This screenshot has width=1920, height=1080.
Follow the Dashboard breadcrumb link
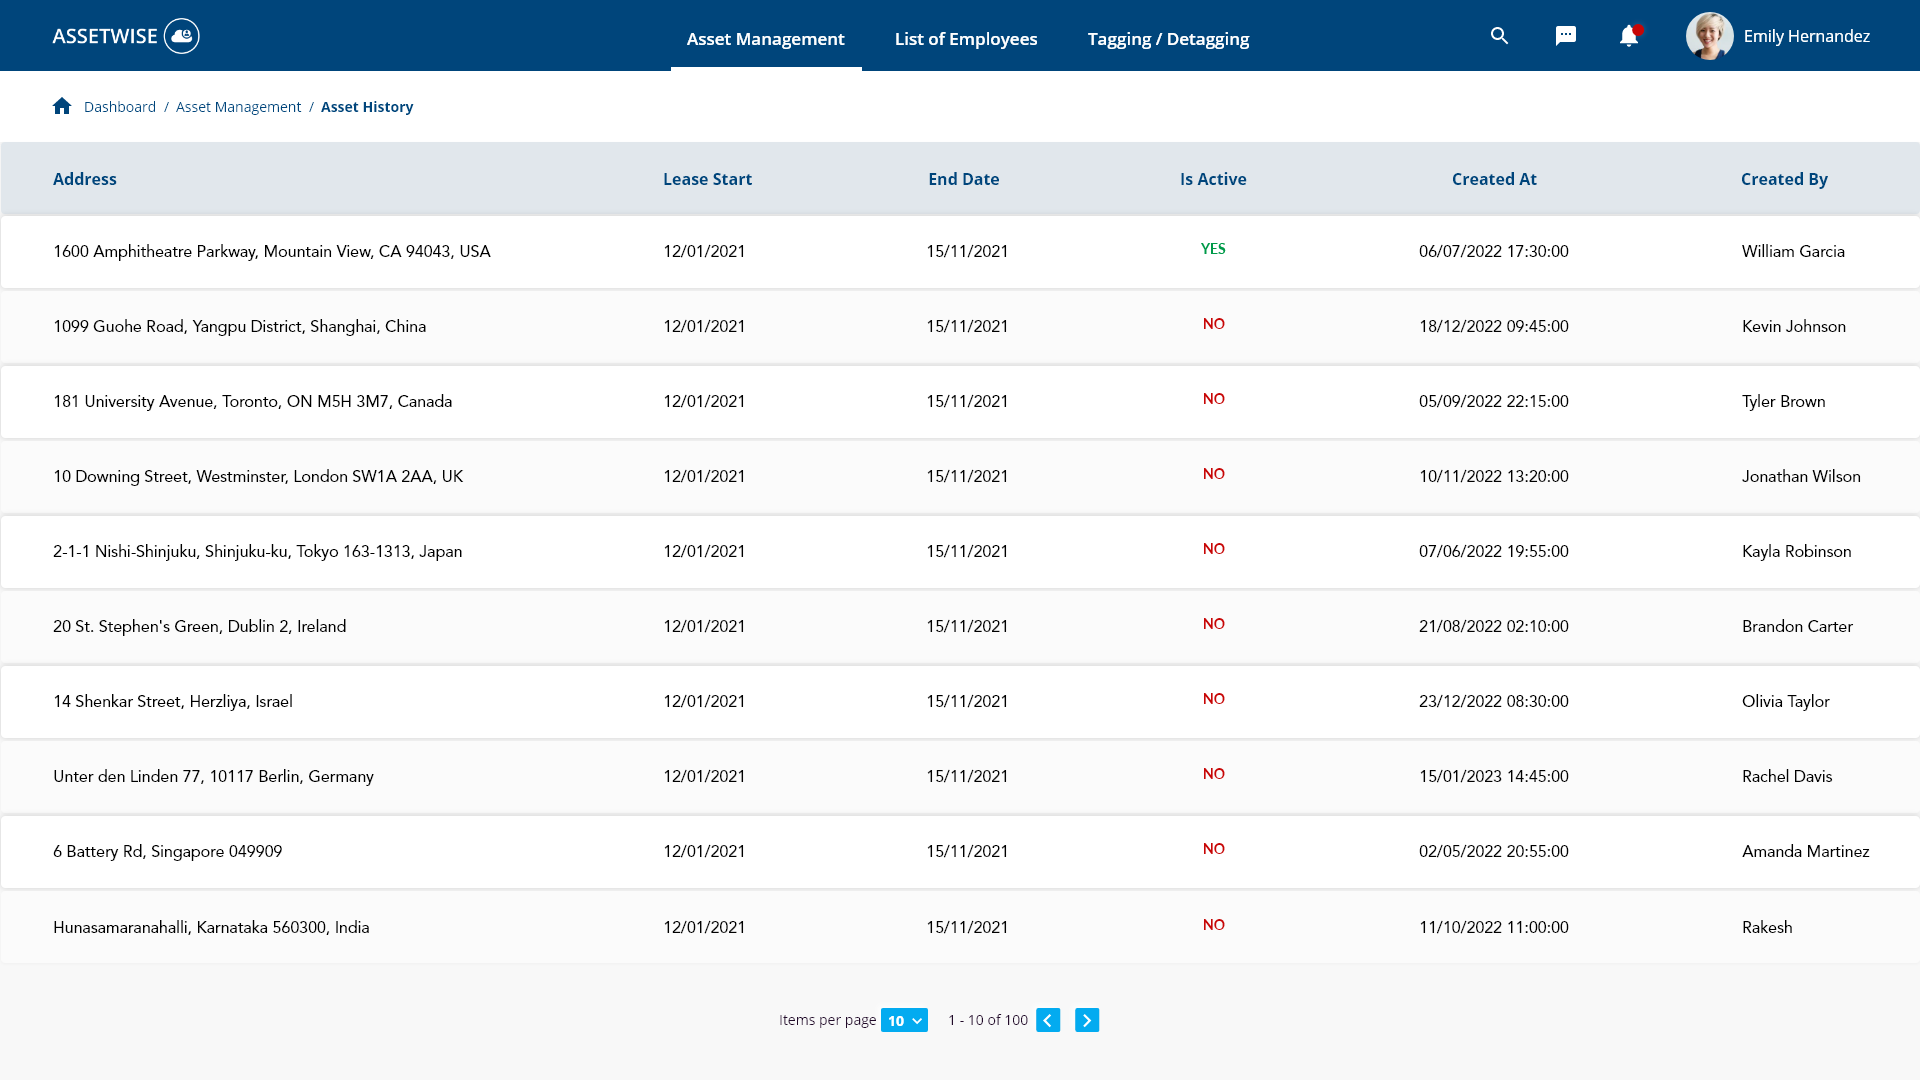[x=120, y=107]
